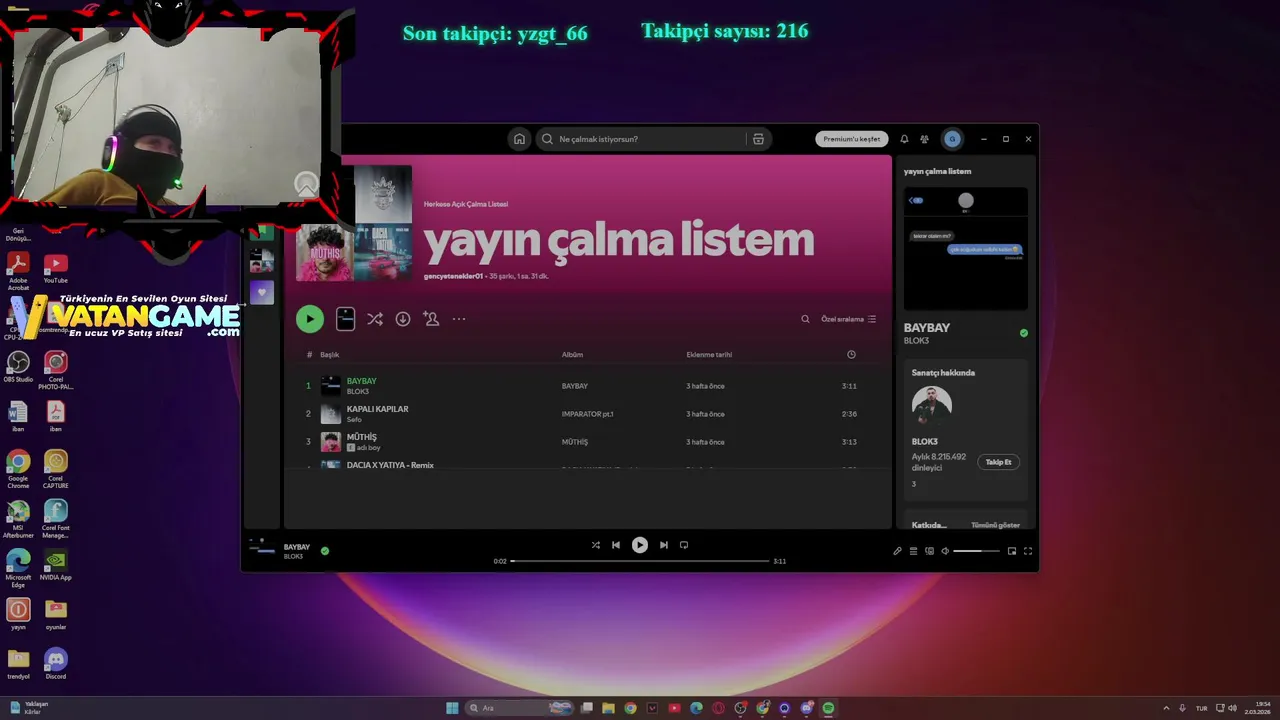The image size is (1280, 720).
Task: Open MSI Afterburner desktop icon
Action: coord(18,519)
